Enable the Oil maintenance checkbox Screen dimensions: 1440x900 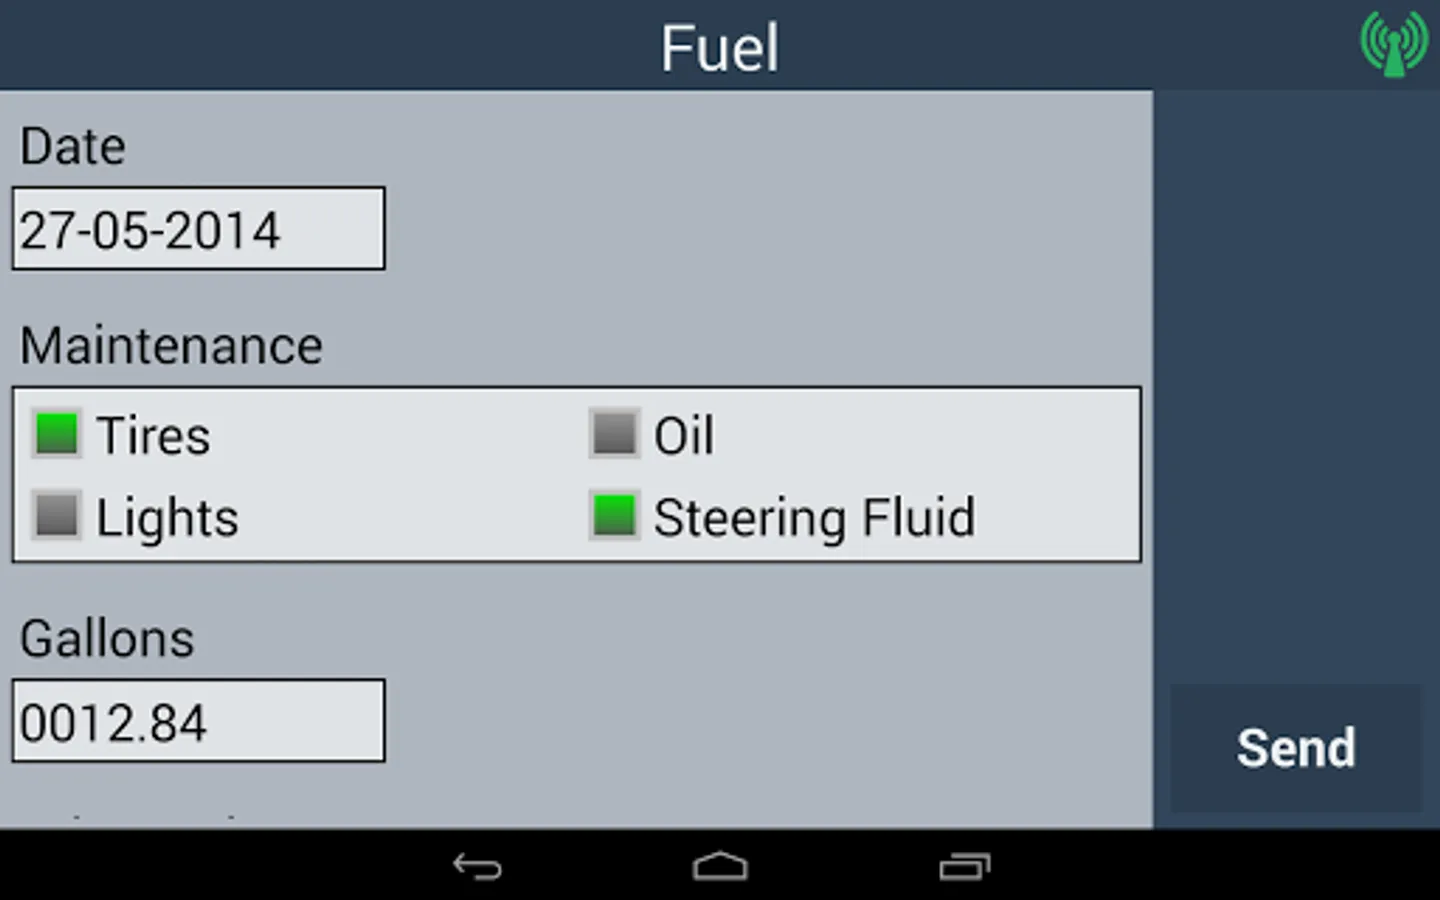pos(614,434)
